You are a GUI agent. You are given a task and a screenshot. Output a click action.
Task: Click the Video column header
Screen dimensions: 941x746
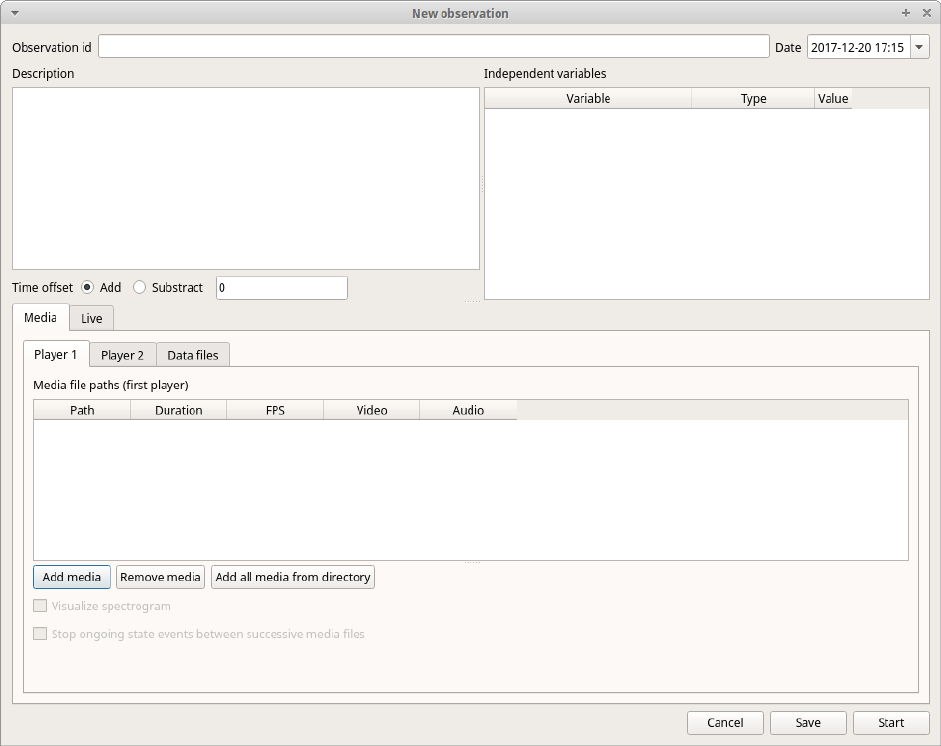[x=371, y=410]
